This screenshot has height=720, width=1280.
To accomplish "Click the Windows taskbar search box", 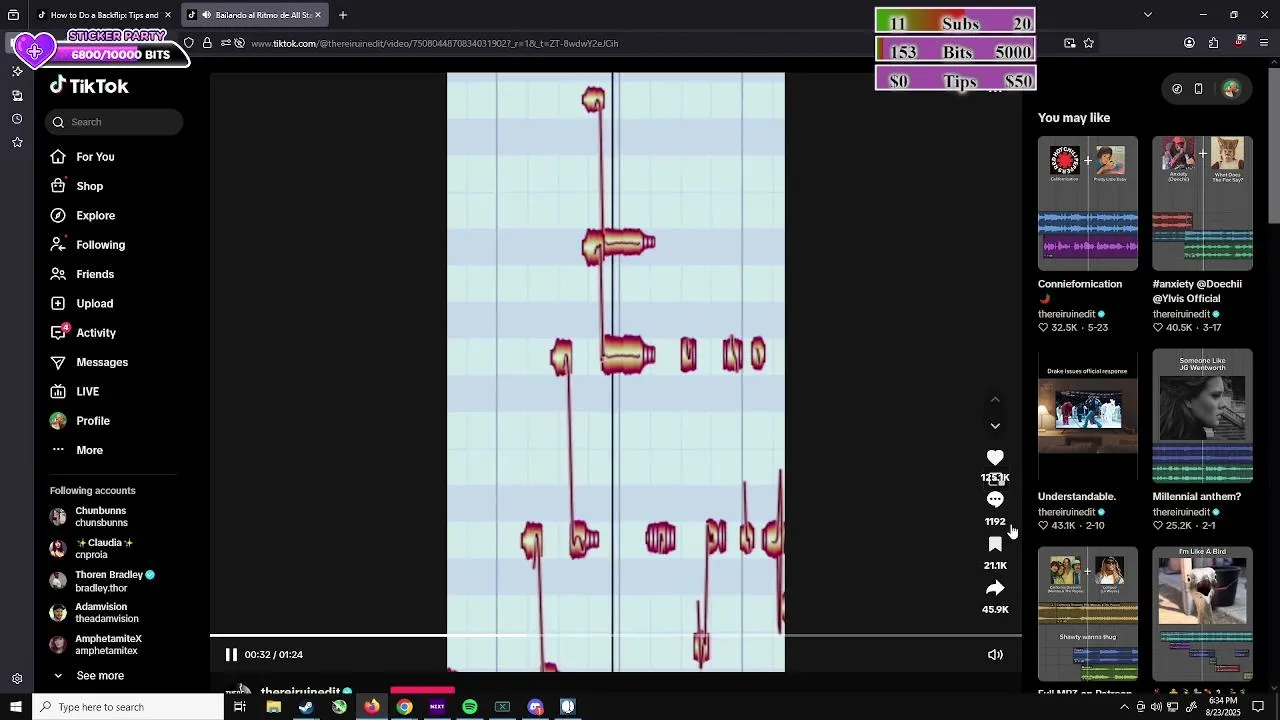I will coord(128,707).
